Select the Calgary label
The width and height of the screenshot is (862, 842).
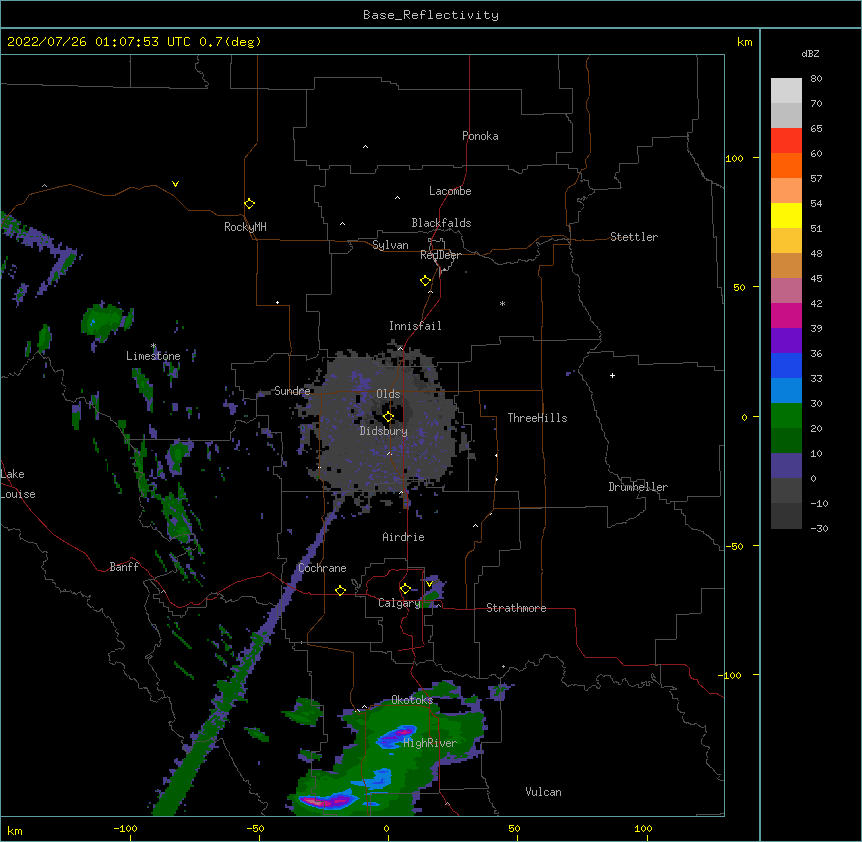click(399, 603)
